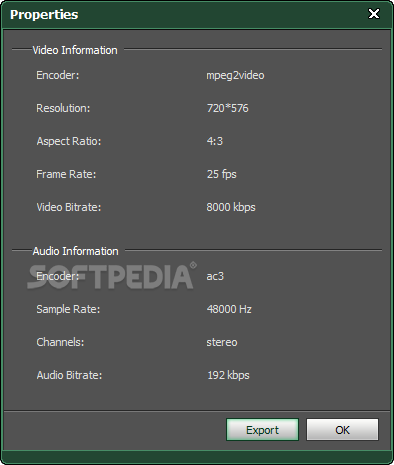394x465 pixels.
Task: Click the 720*576 resolution value
Action: coord(227,108)
